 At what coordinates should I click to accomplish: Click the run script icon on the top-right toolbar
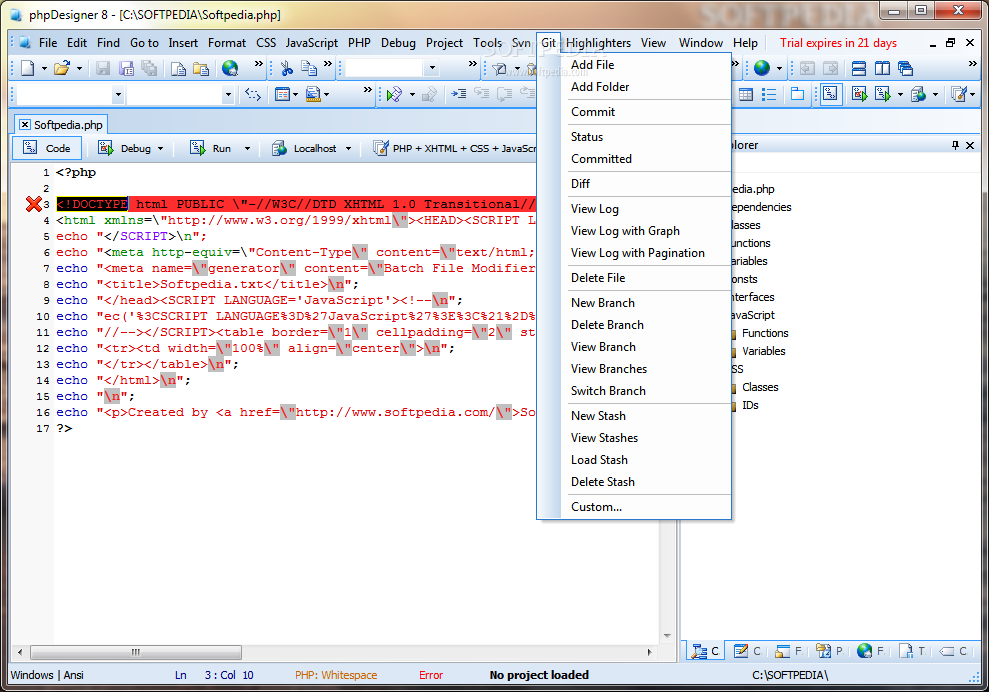tap(882, 95)
